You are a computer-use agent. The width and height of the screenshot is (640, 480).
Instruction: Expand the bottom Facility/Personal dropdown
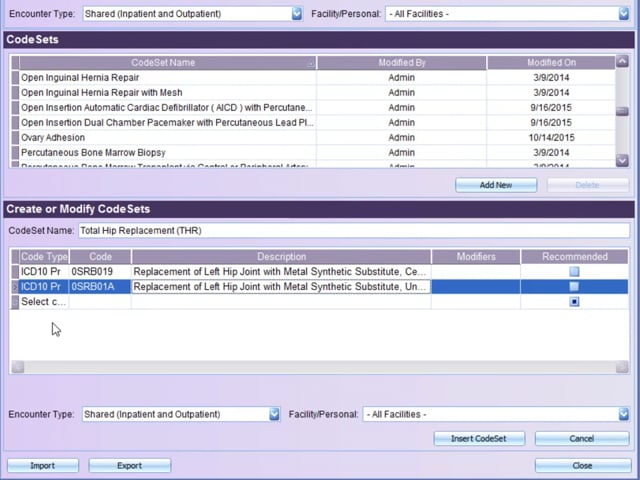(x=623, y=414)
